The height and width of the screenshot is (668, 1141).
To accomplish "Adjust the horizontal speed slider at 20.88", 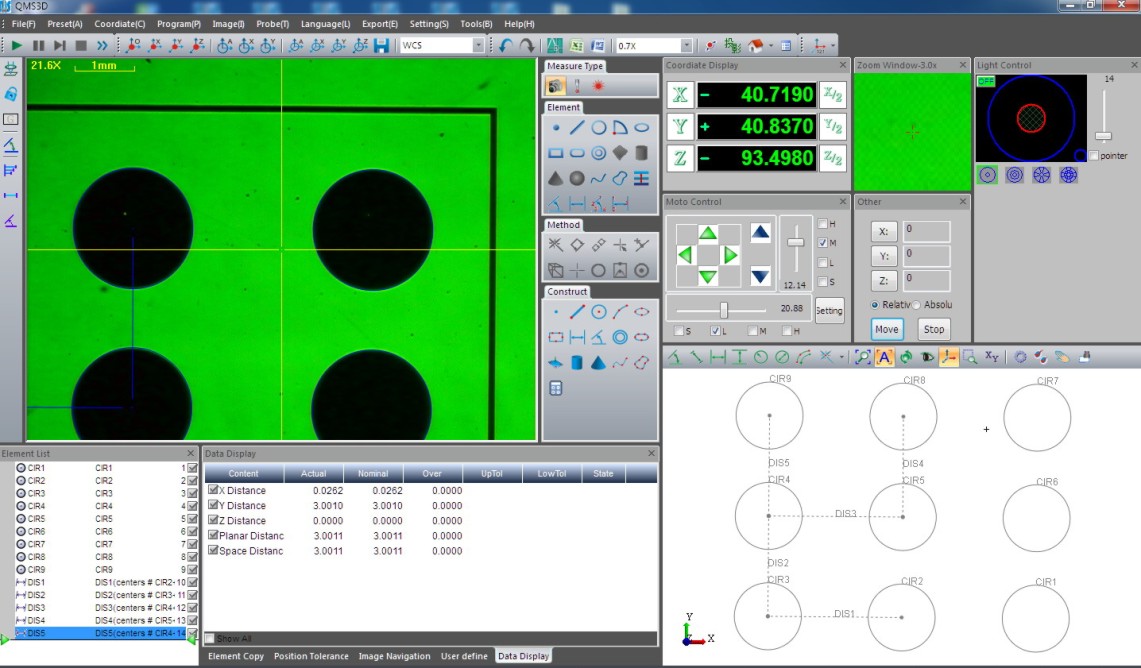I will click(723, 310).
